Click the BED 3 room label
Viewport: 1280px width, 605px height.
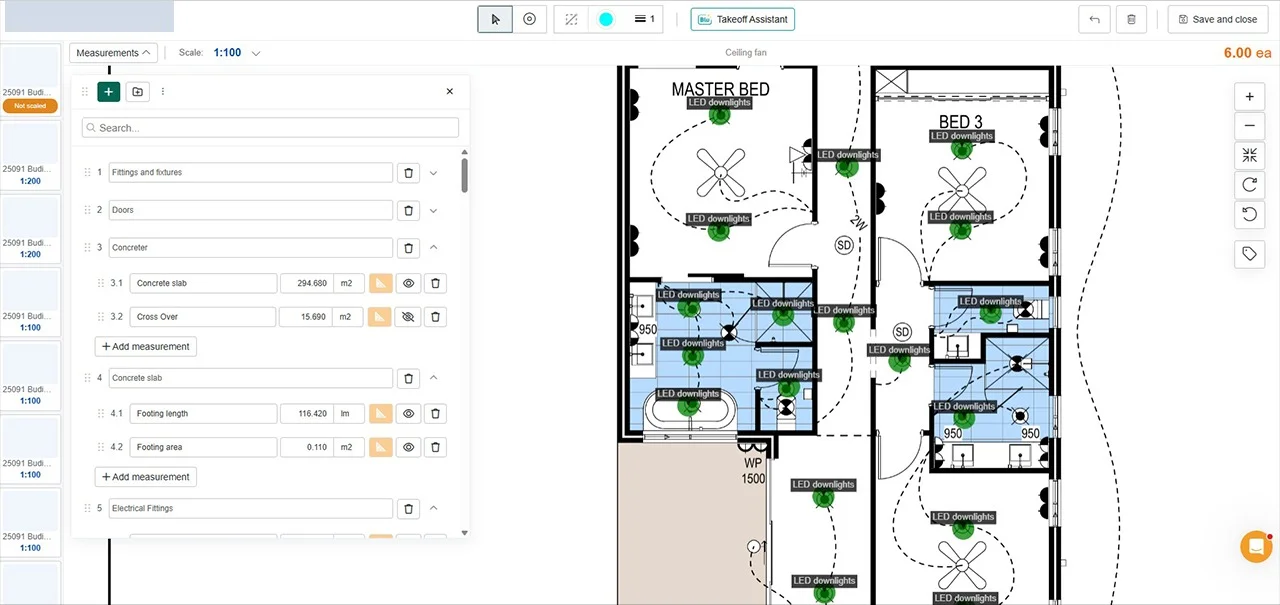(x=959, y=122)
